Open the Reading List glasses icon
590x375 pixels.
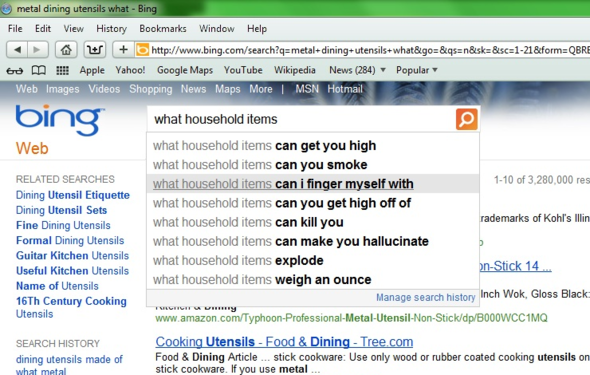(x=15, y=70)
